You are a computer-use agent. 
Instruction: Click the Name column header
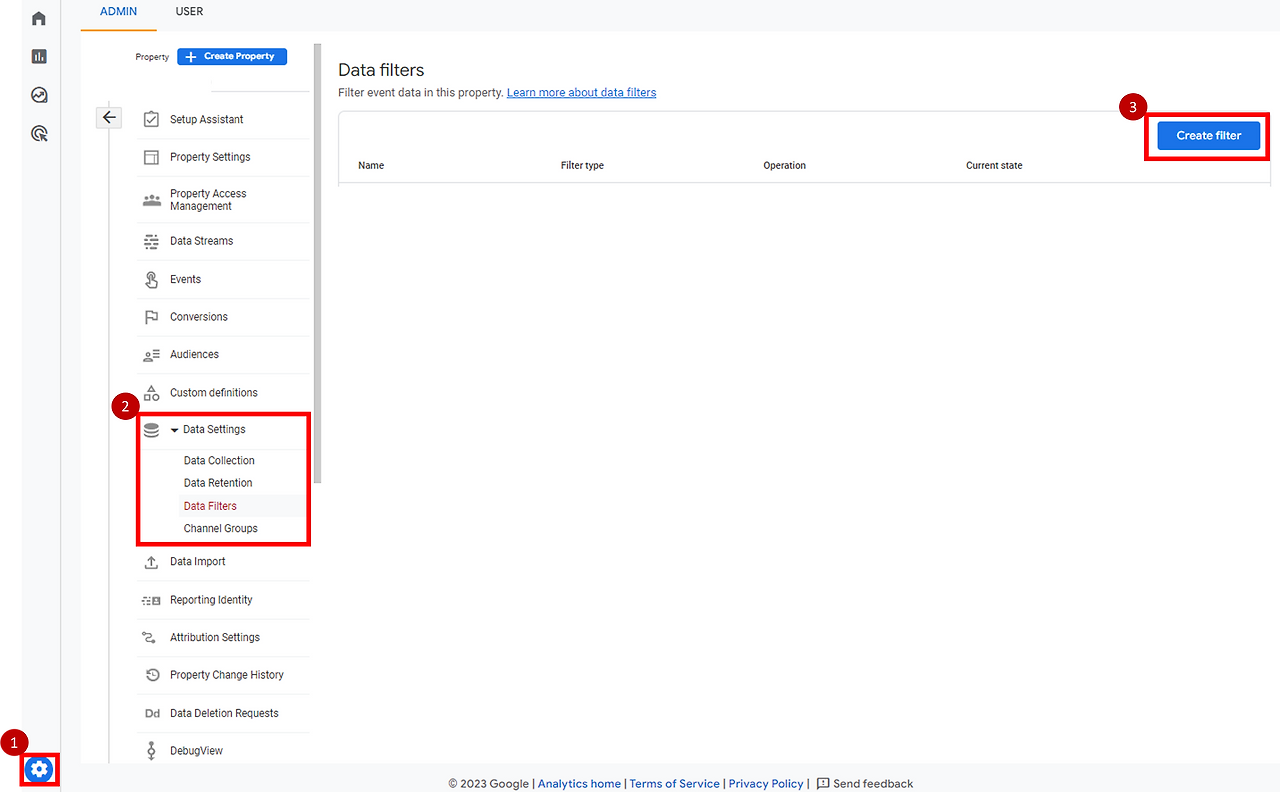pyautogui.click(x=371, y=166)
